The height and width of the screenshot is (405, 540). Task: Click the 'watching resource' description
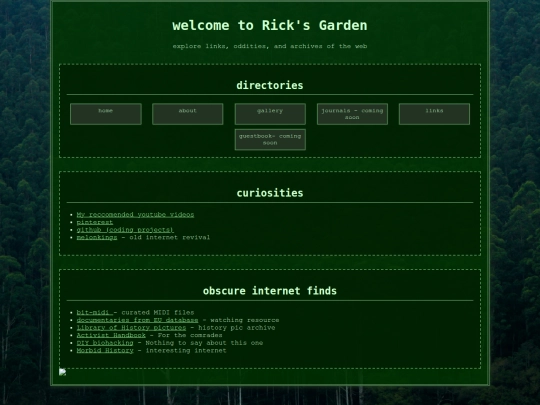tap(245, 320)
